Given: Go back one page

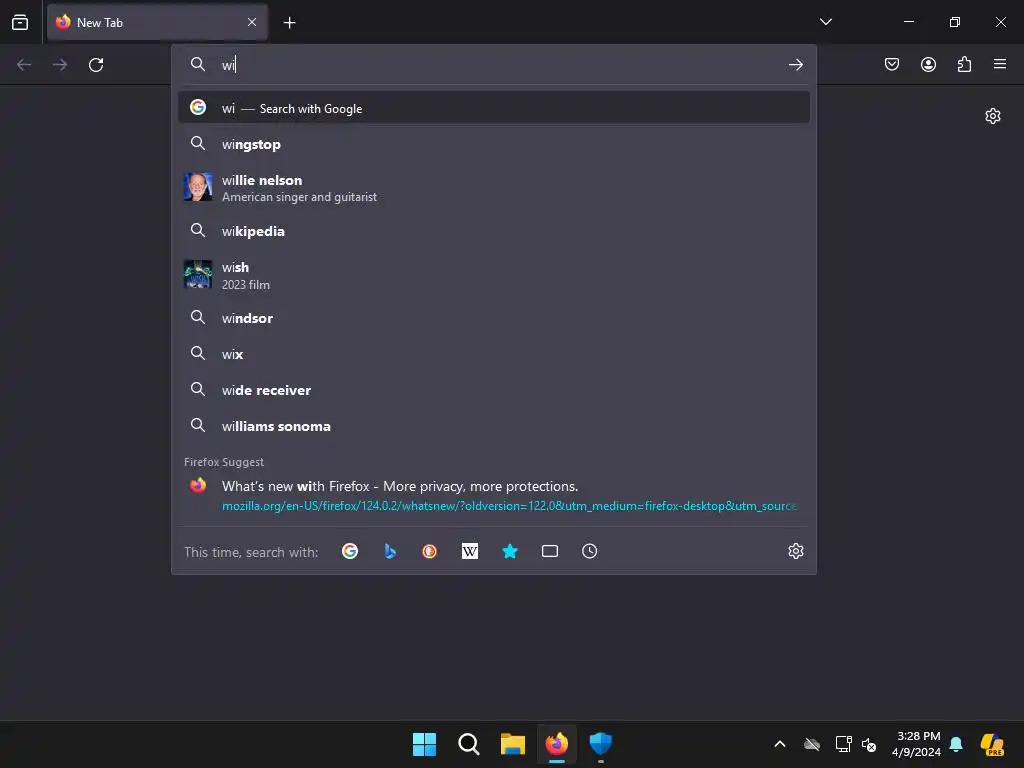Looking at the screenshot, I should (24, 65).
